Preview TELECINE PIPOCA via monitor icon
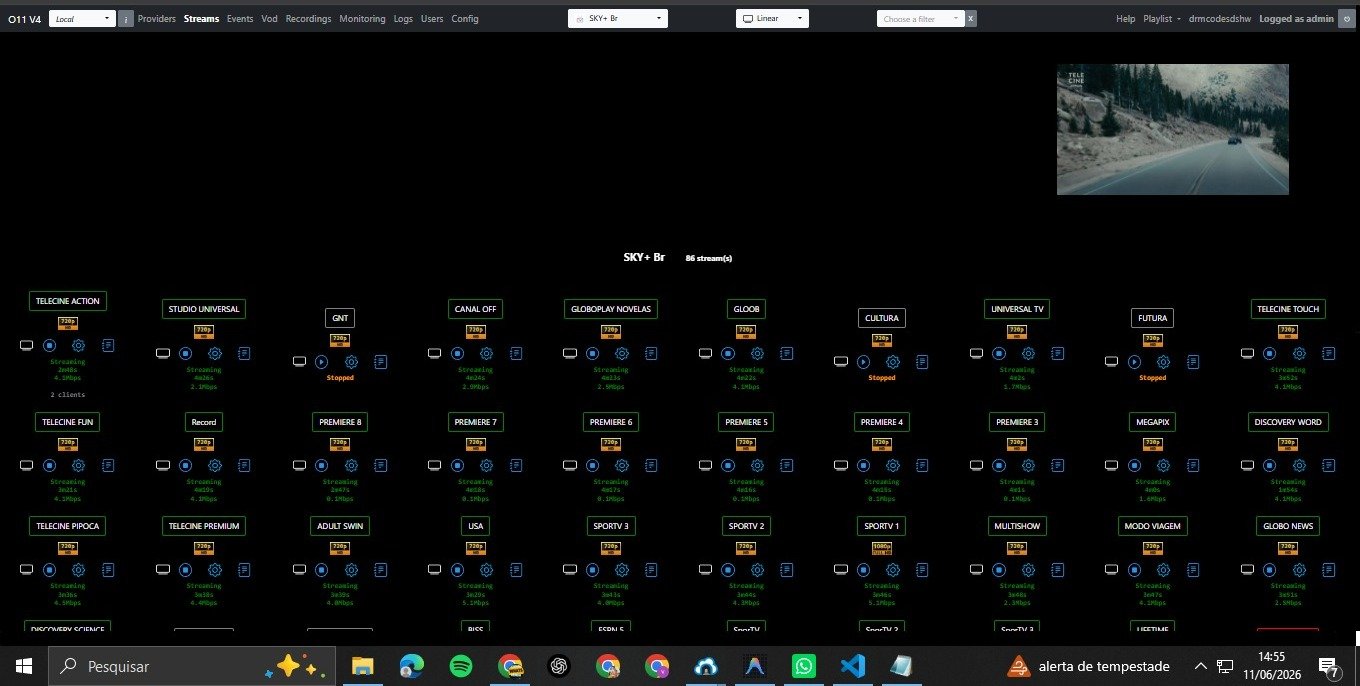1360x686 pixels. click(x=27, y=569)
